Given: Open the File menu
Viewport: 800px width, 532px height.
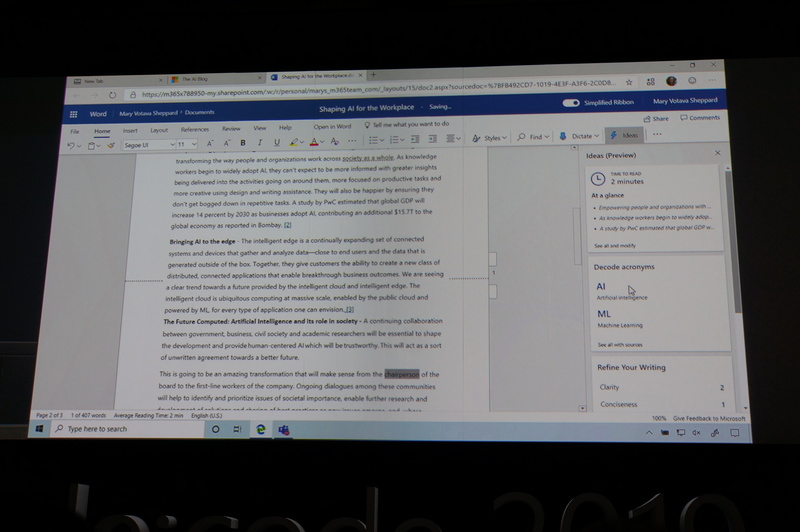Looking at the screenshot, I should (75, 132).
